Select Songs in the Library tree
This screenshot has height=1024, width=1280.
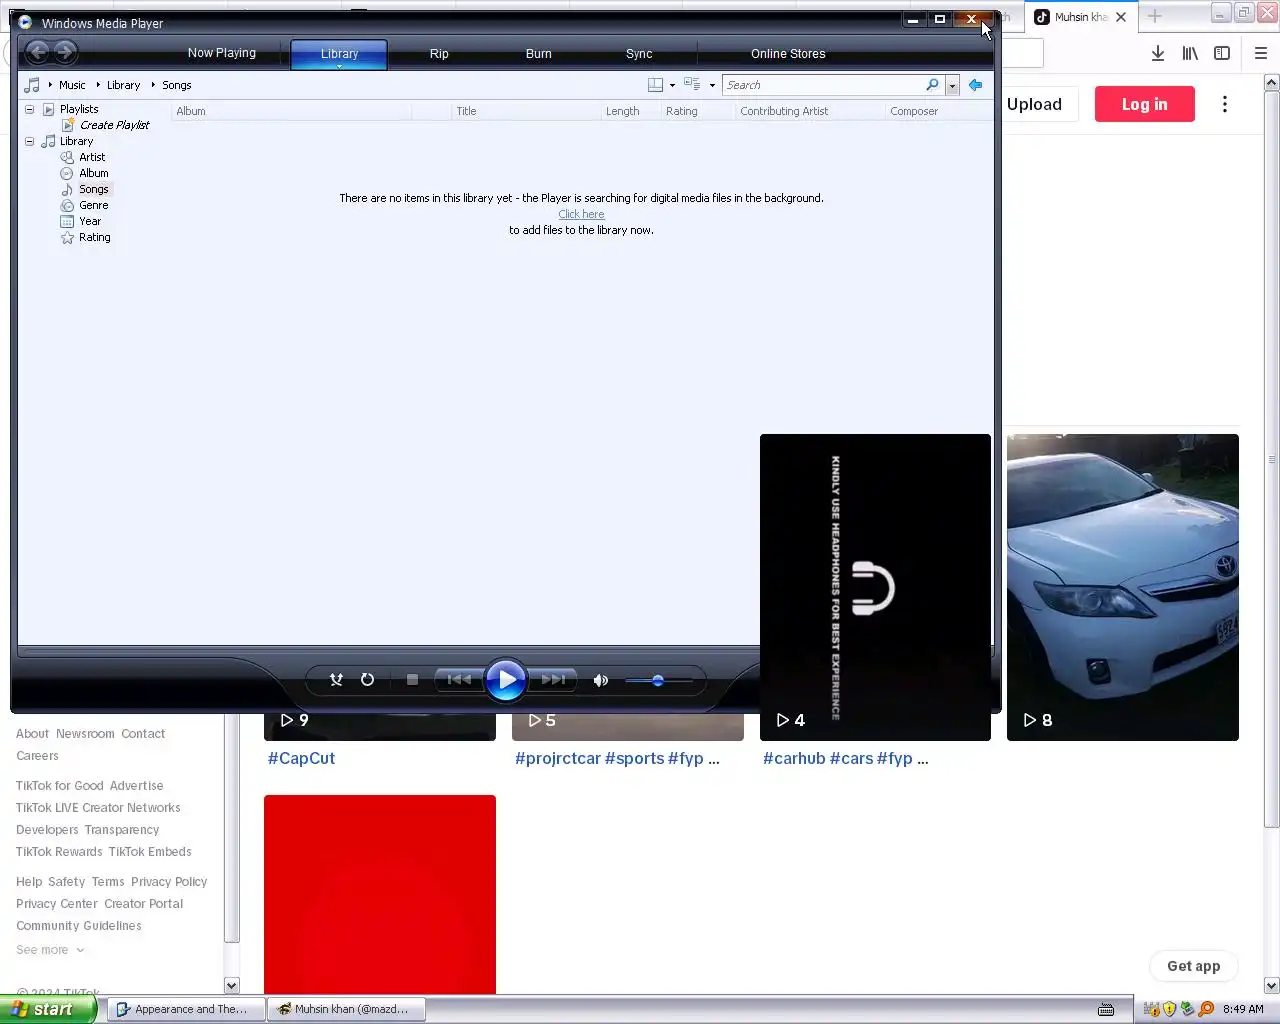click(x=94, y=189)
